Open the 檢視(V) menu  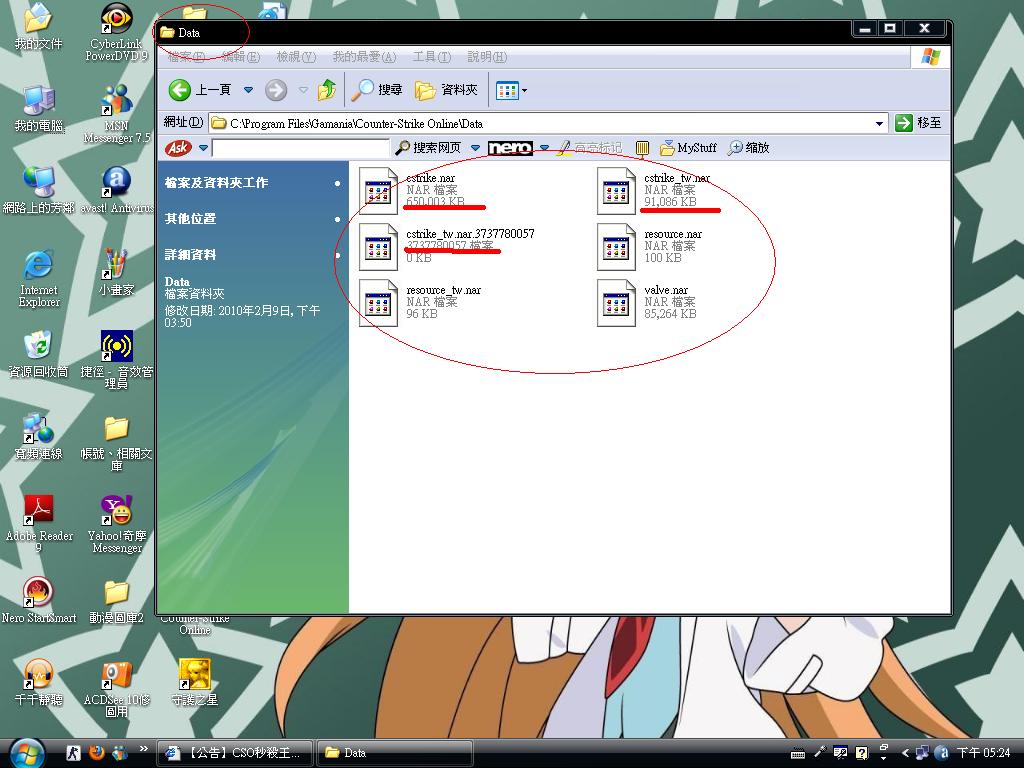point(296,57)
